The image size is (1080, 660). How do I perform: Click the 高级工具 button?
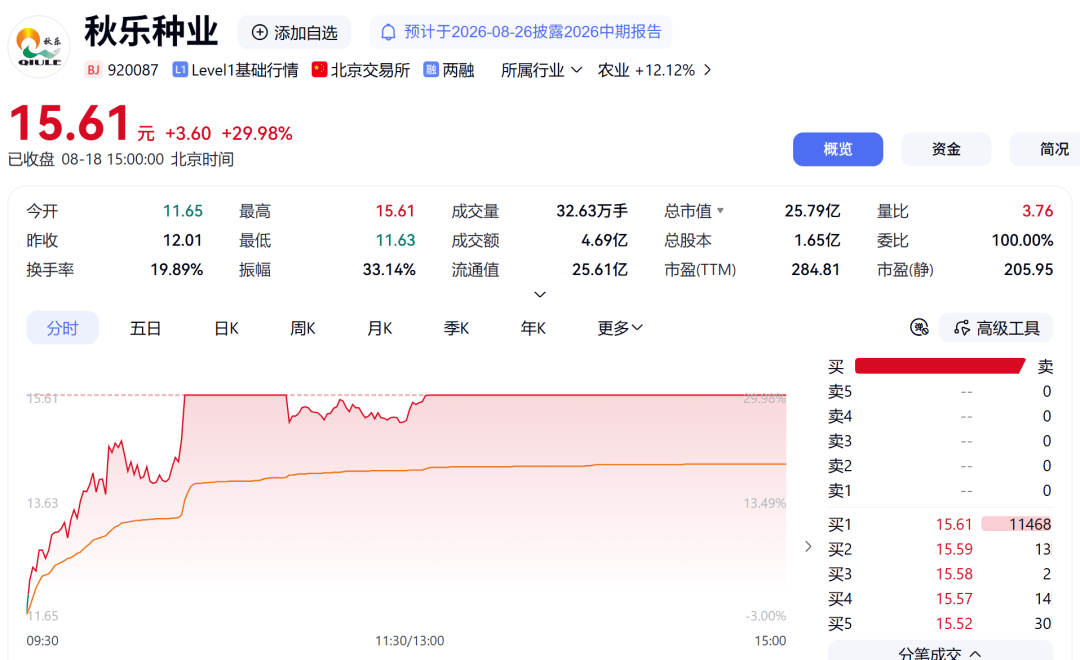point(996,328)
